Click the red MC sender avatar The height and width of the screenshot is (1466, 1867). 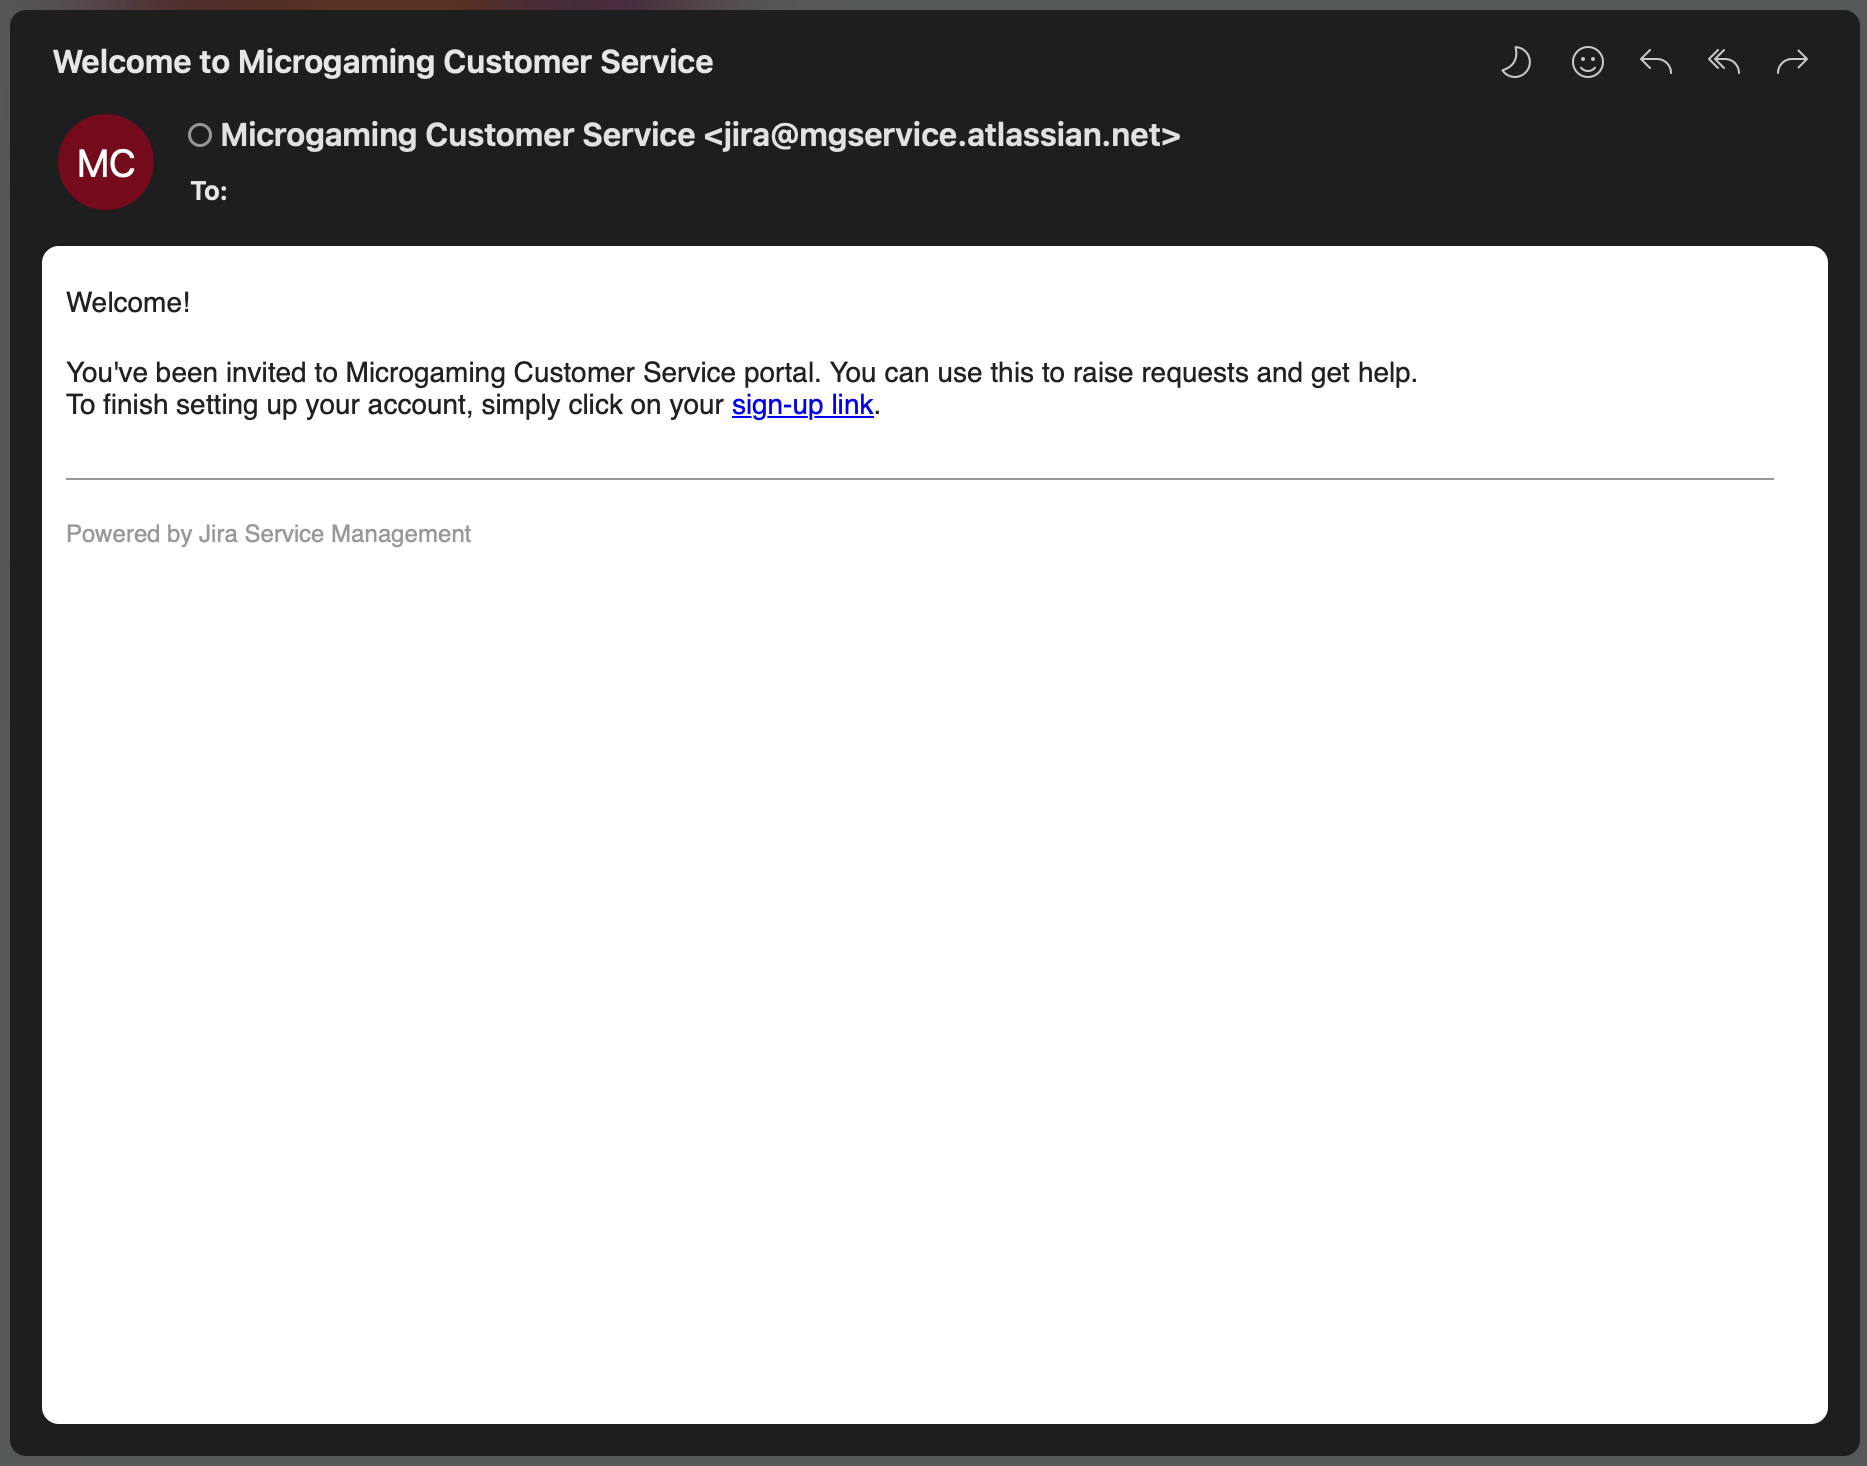click(106, 162)
